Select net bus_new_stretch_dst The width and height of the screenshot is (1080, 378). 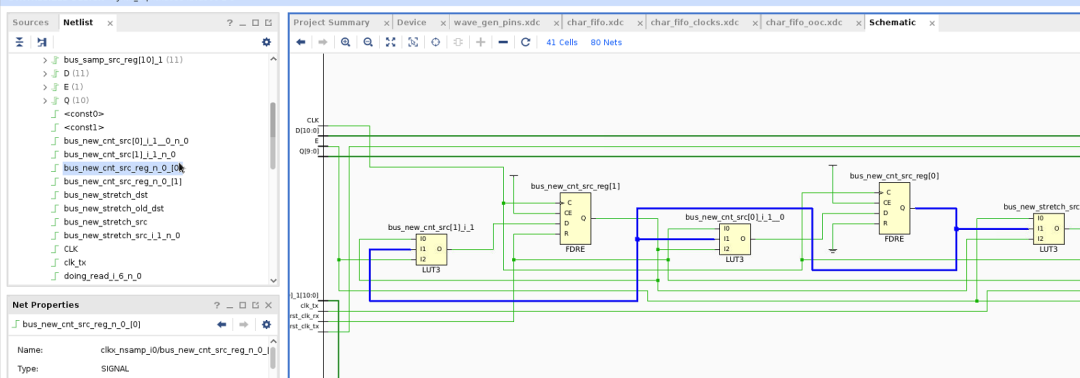click(x=105, y=195)
